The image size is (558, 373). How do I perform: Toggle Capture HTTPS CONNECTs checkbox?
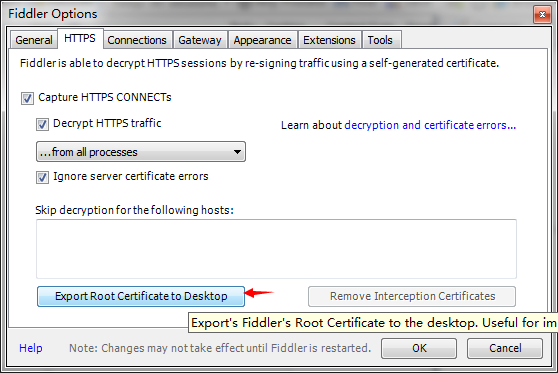pyautogui.click(x=27, y=98)
